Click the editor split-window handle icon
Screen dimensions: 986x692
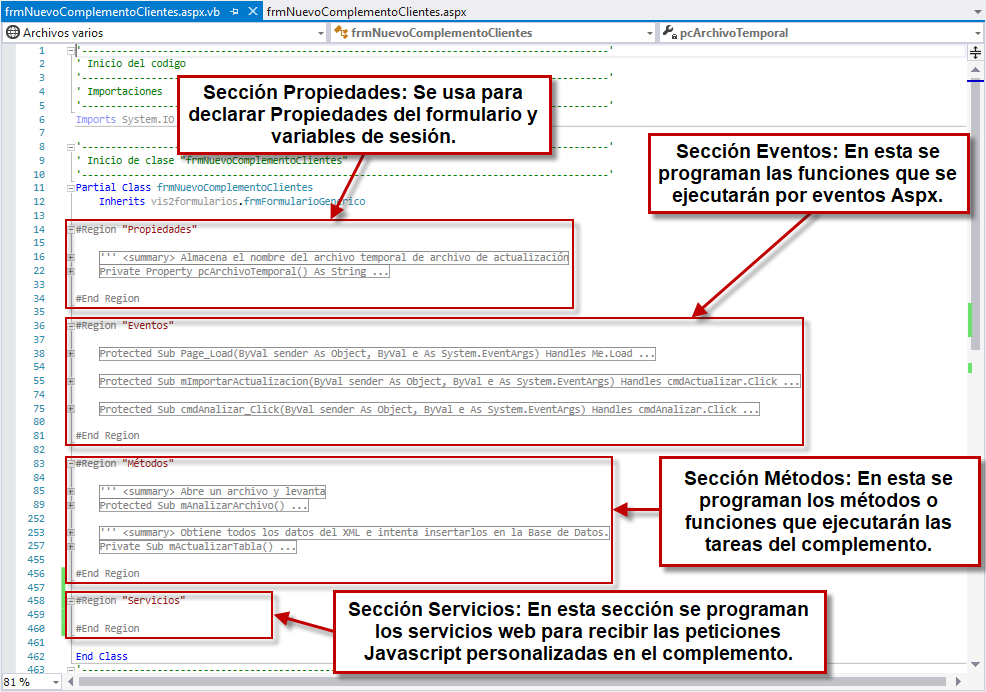coord(975,52)
